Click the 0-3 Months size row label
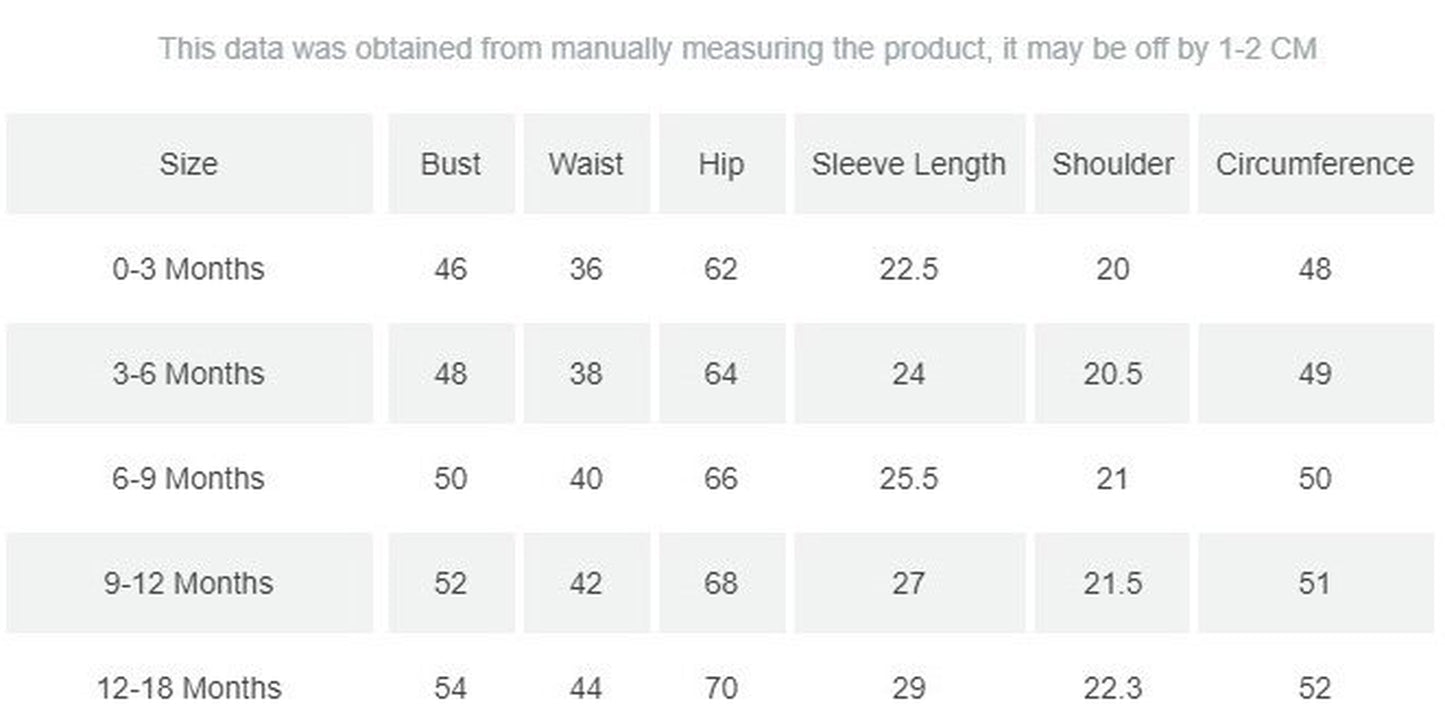This screenshot has height=727, width=1445. 188,269
